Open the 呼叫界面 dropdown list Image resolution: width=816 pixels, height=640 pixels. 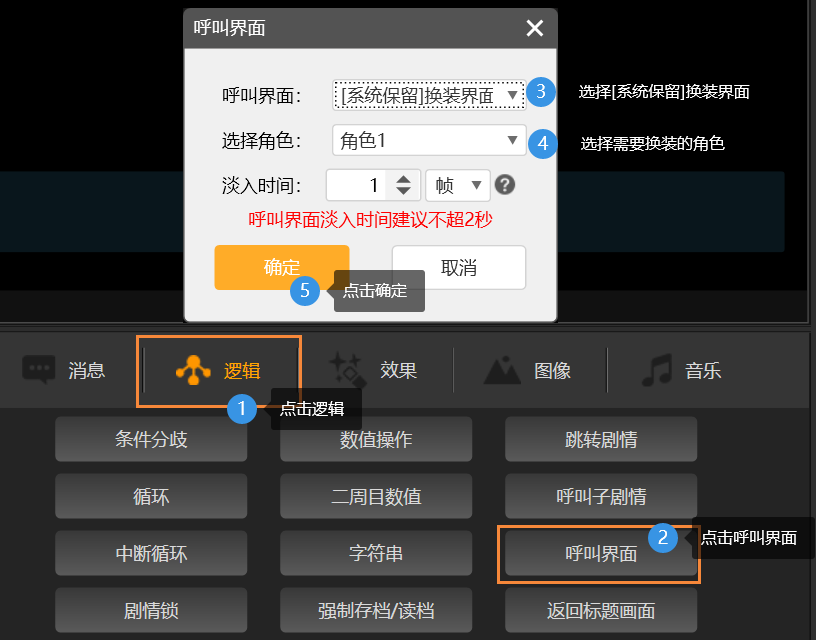pyautogui.click(x=428, y=95)
